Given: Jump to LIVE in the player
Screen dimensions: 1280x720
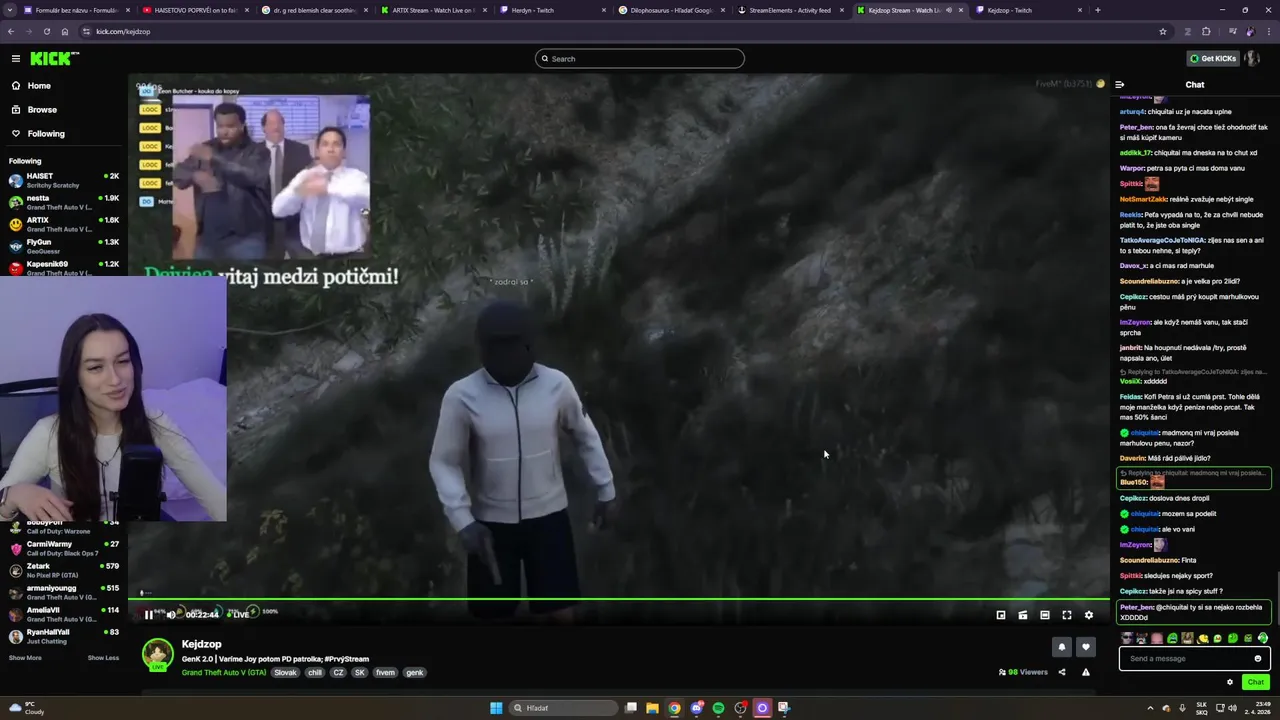Looking at the screenshot, I should coord(238,615).
